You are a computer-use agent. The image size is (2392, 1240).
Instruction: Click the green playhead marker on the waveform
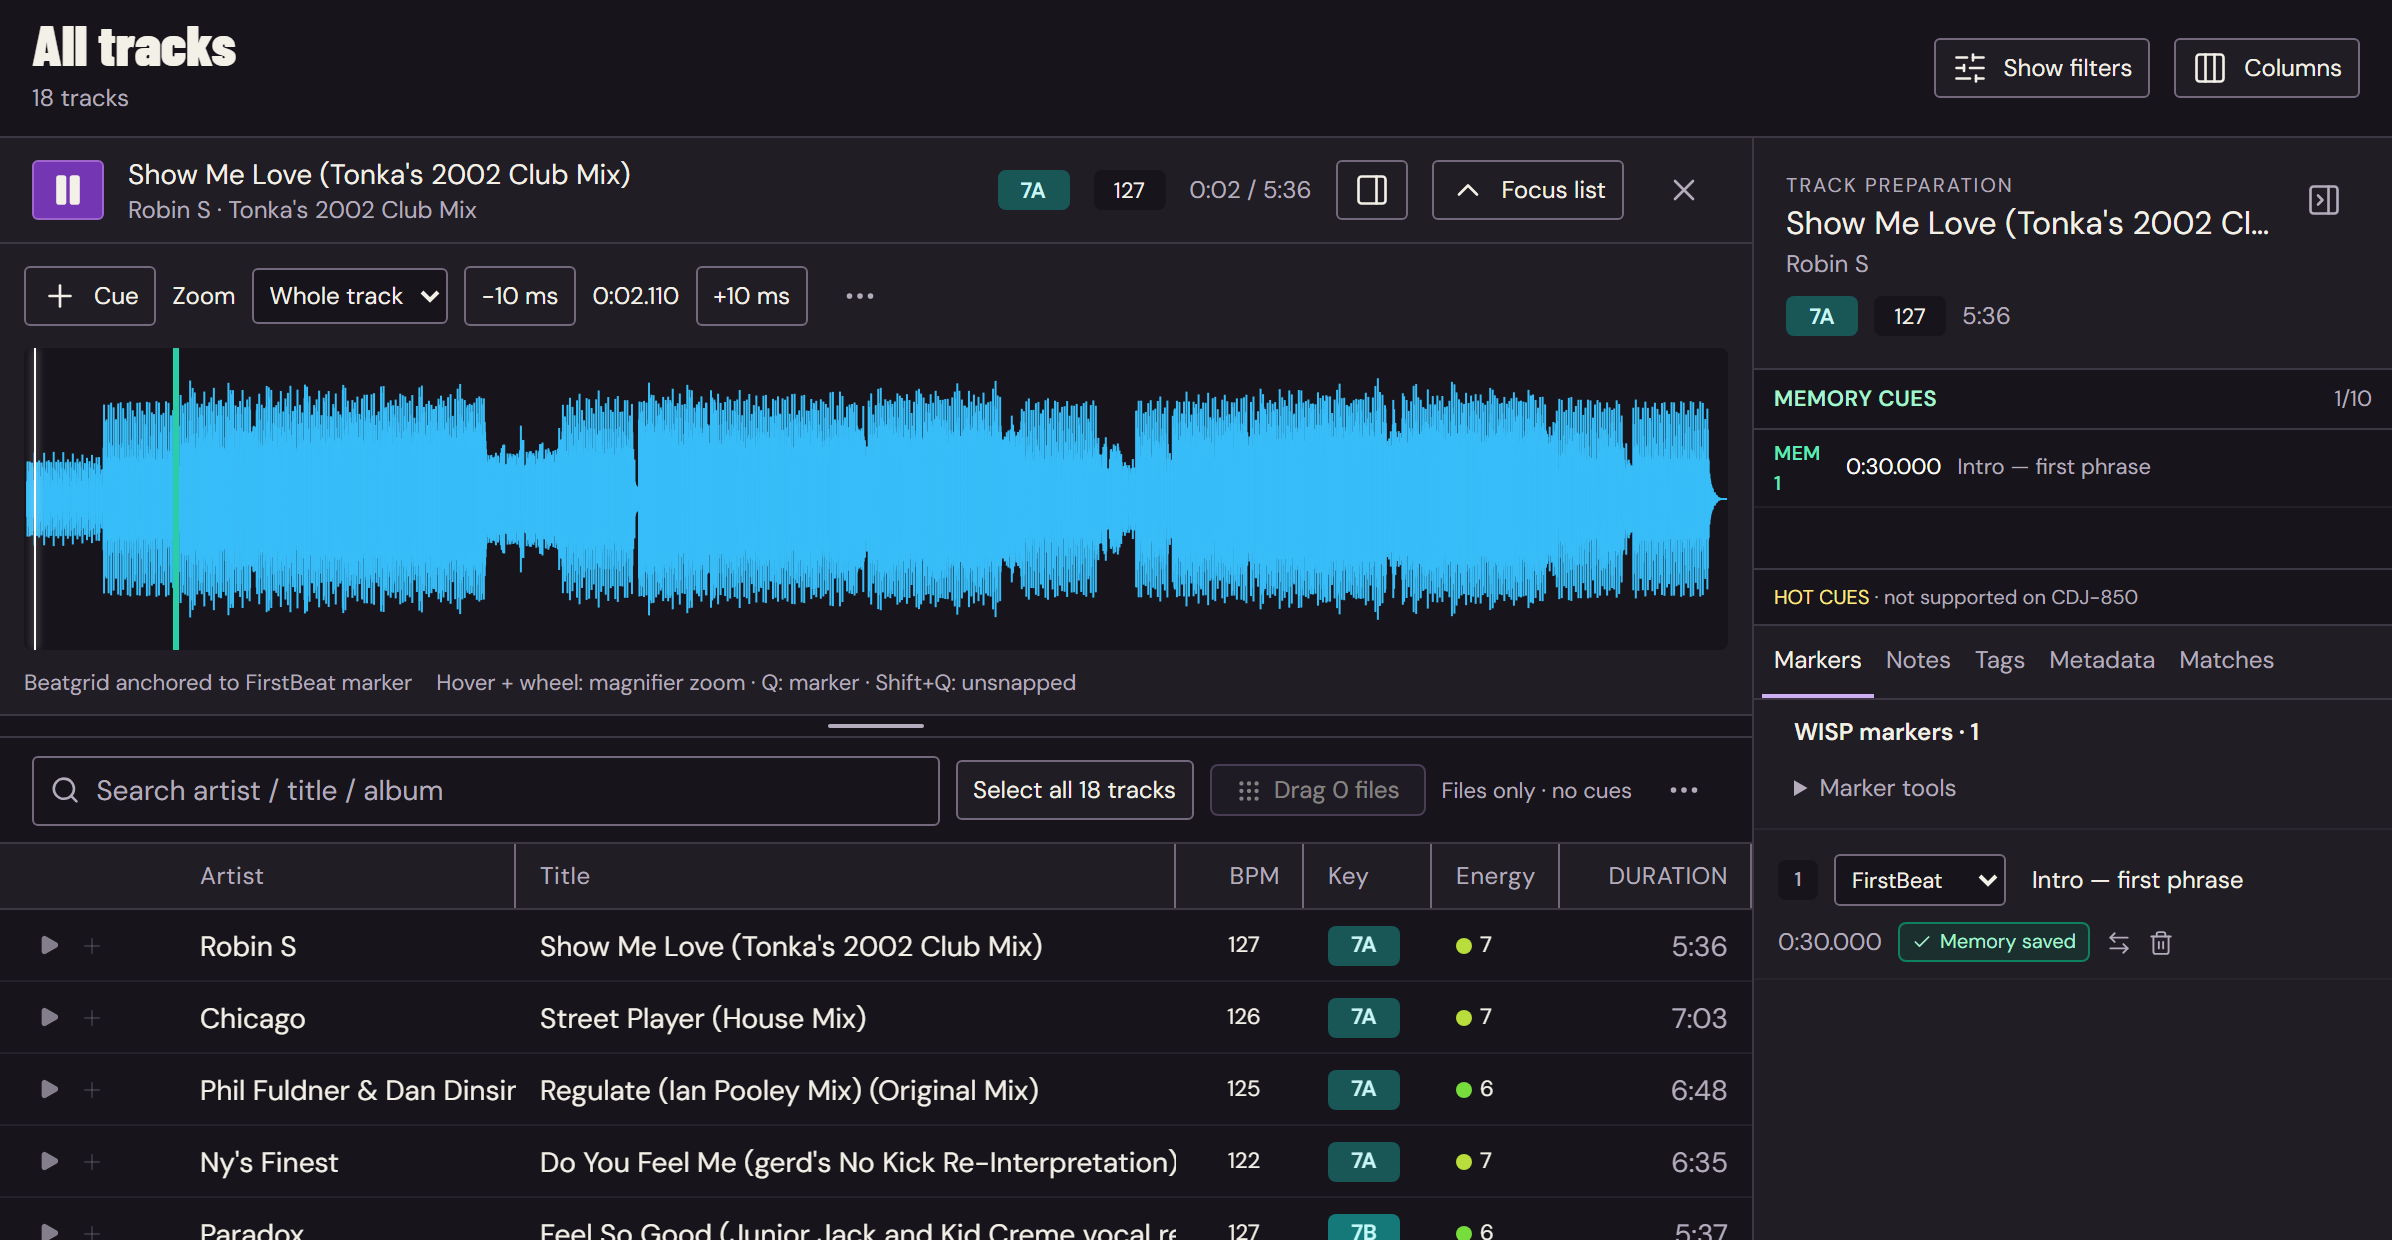[x=176, y=498]
